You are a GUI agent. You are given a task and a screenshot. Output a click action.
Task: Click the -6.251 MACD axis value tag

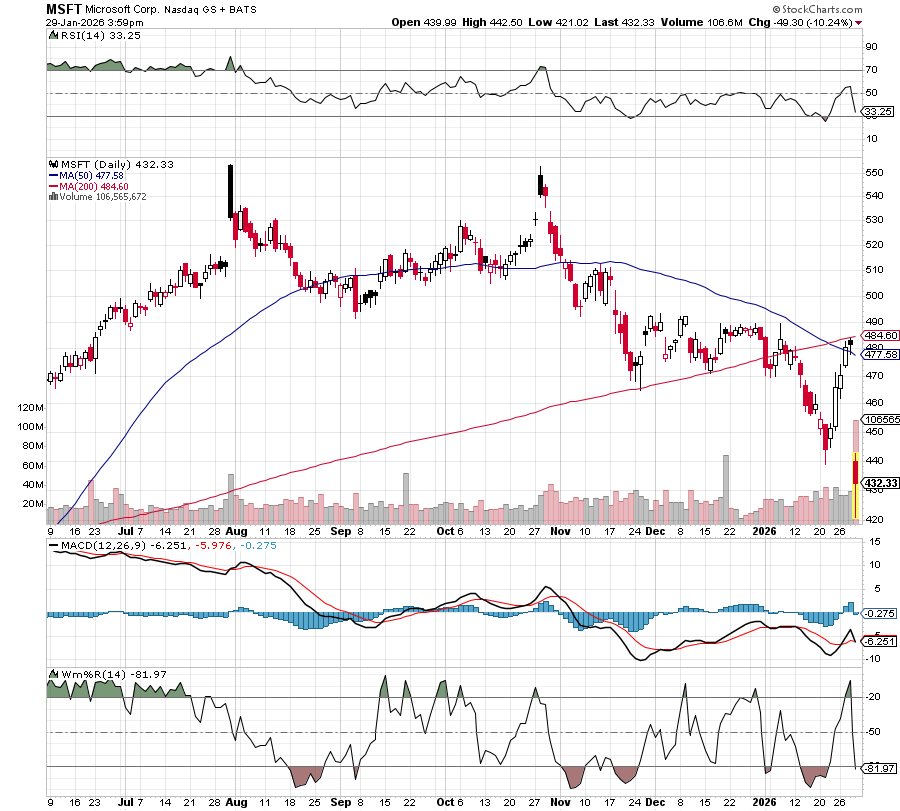878,641
